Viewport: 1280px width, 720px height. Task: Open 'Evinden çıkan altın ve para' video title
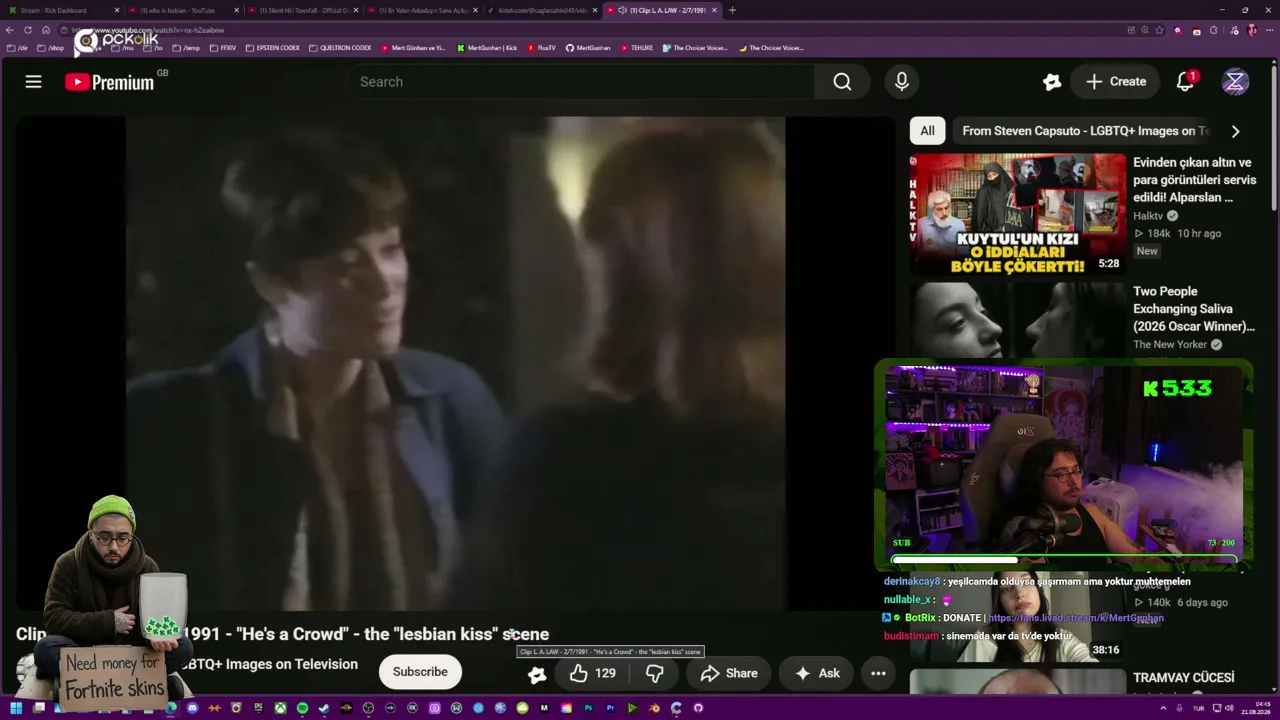coord(1194,180)
